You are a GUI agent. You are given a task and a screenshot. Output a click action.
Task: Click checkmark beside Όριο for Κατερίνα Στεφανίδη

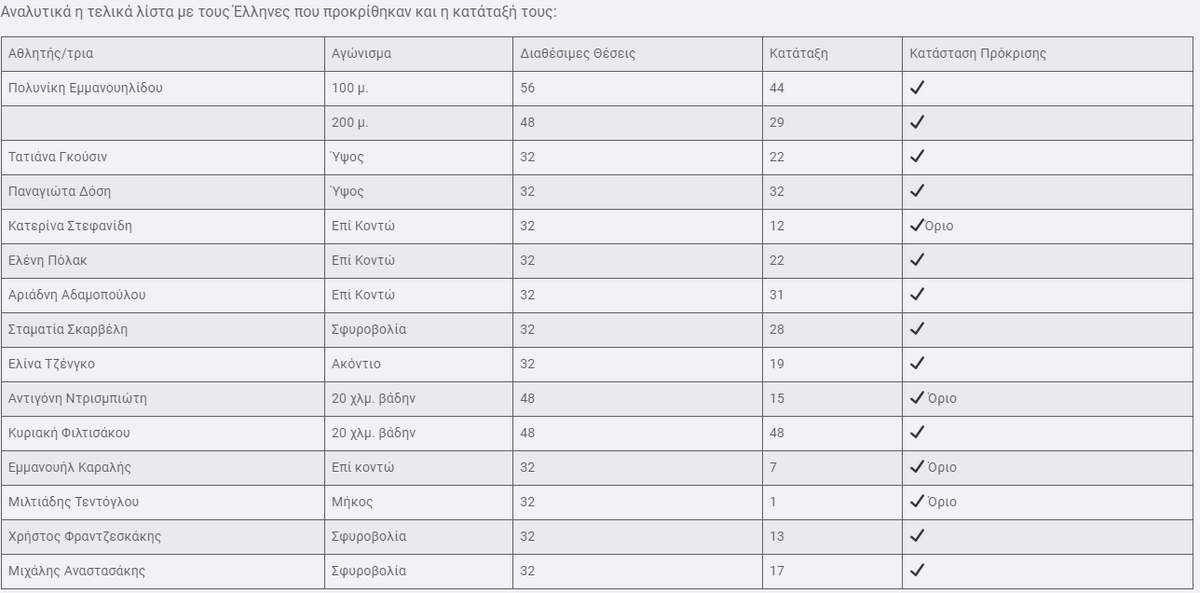tap(917, 225)
